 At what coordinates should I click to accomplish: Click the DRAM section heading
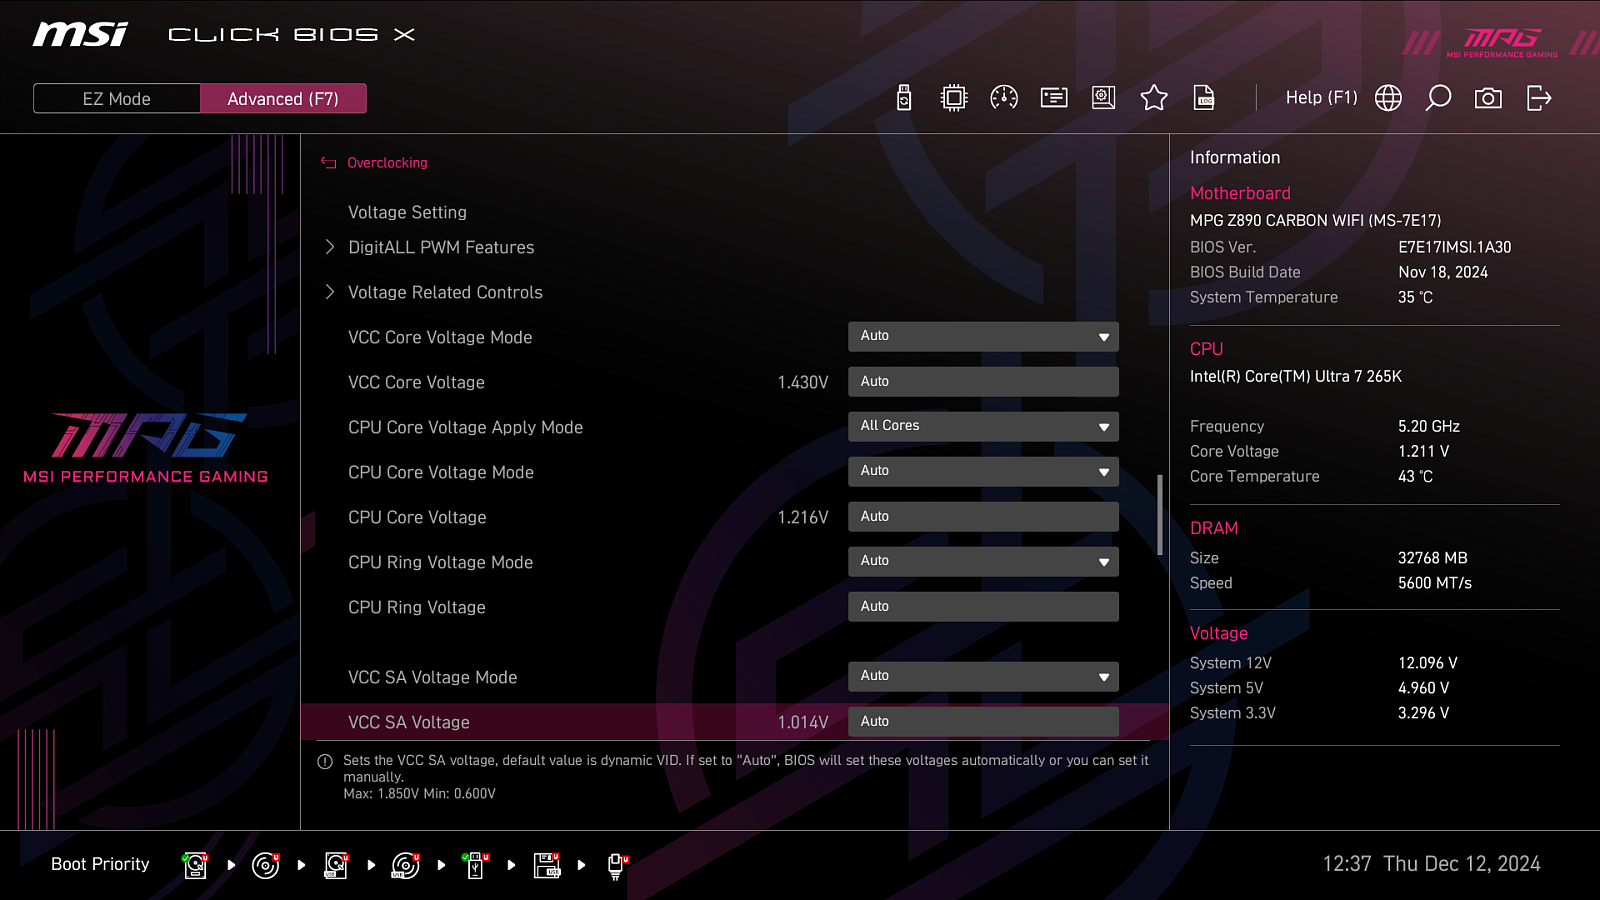[1214, 528]
